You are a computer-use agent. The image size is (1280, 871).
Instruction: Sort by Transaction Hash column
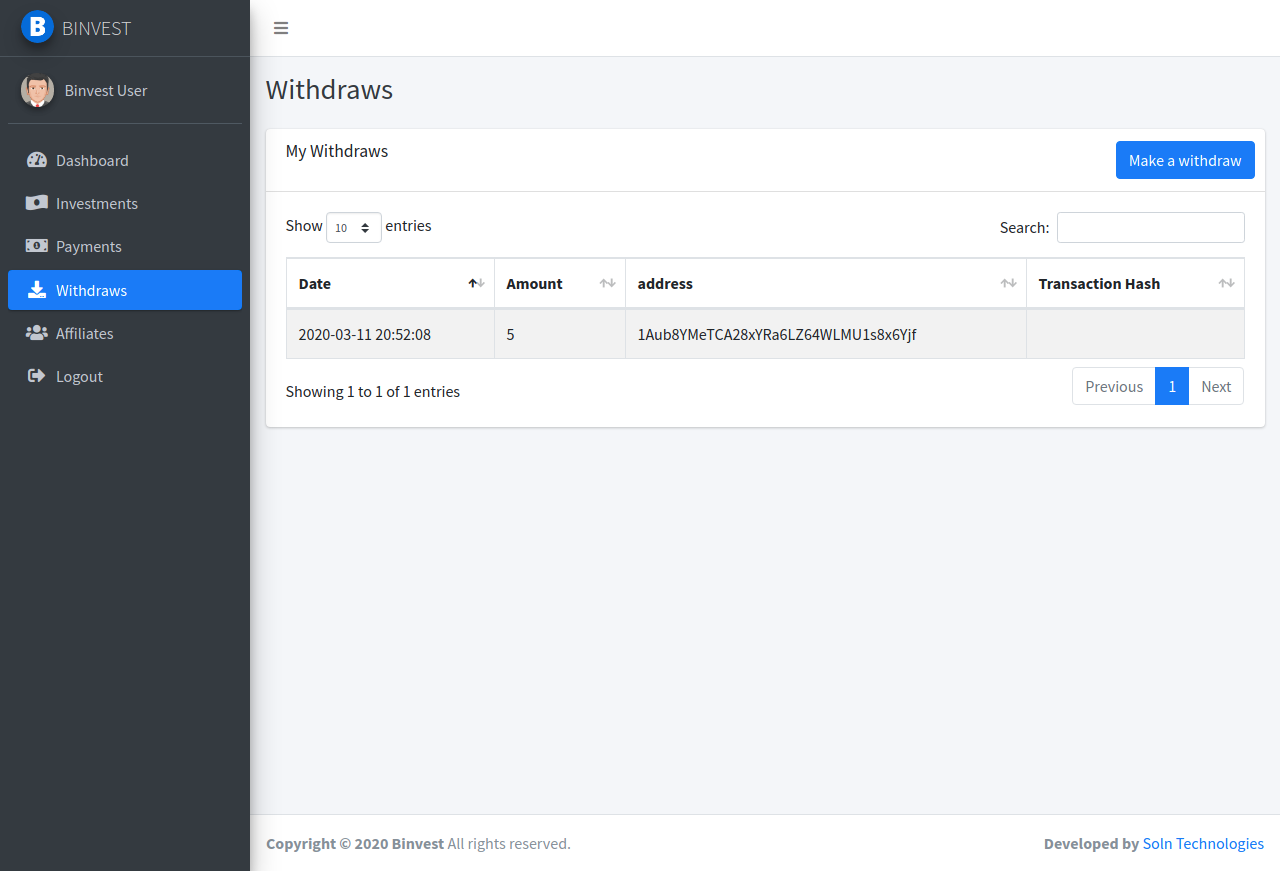pyautogui.click(x=1135, y=284)
